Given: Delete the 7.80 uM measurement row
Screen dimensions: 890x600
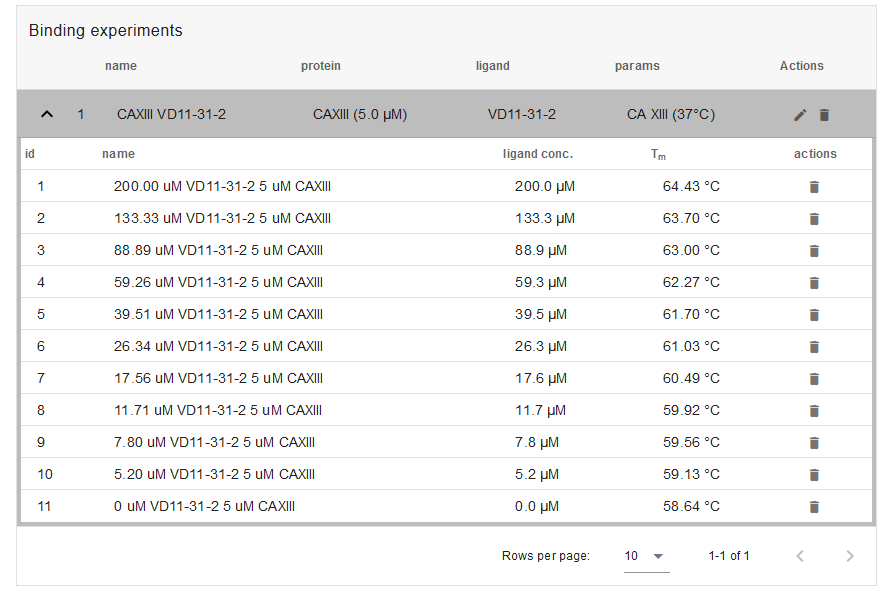Looking at the screenshot, I should point(814,443).
